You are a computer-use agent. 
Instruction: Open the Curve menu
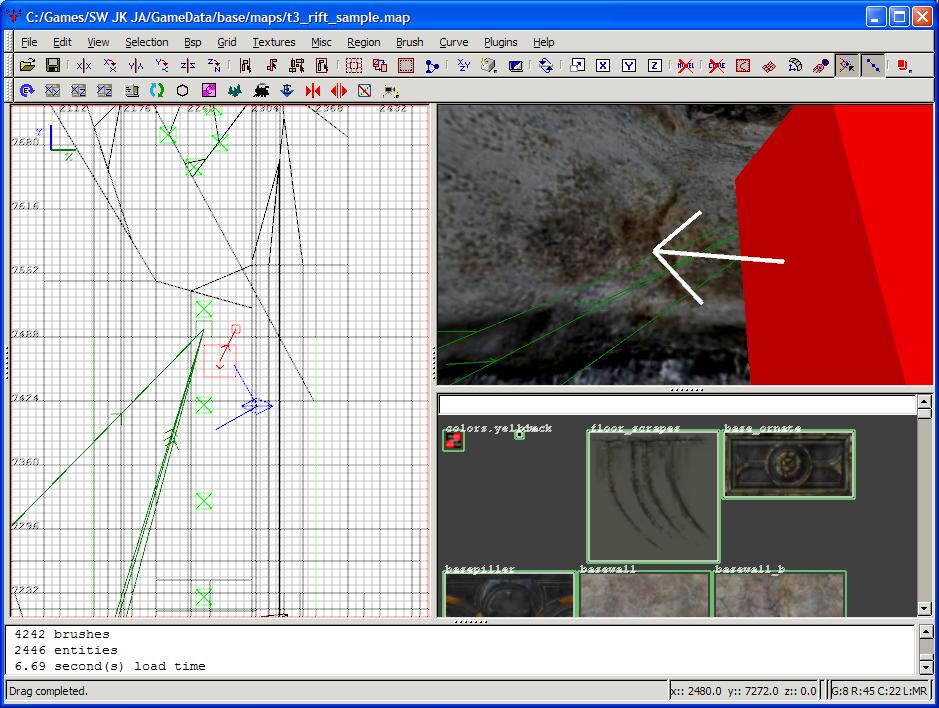[454, 42]
